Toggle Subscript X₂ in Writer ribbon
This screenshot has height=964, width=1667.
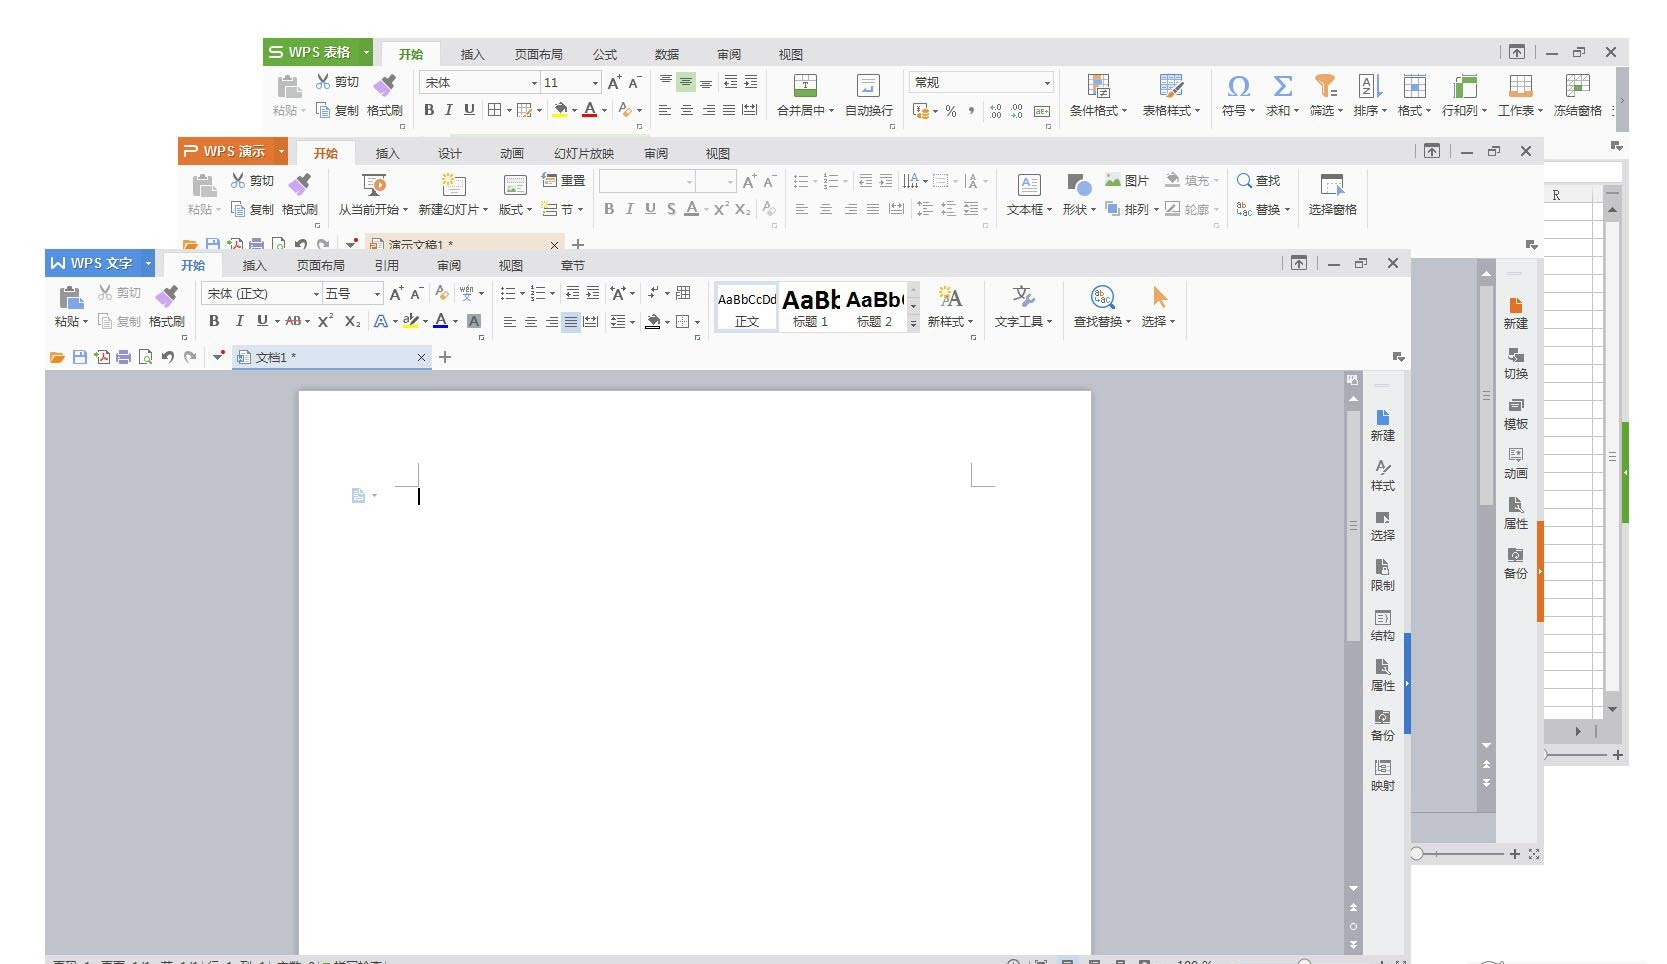tap(352, 321)
